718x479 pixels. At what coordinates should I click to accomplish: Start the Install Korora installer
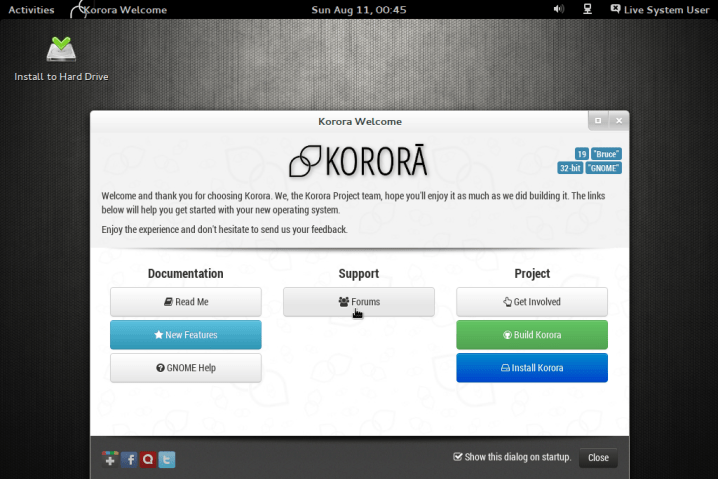tap(532, 368)
